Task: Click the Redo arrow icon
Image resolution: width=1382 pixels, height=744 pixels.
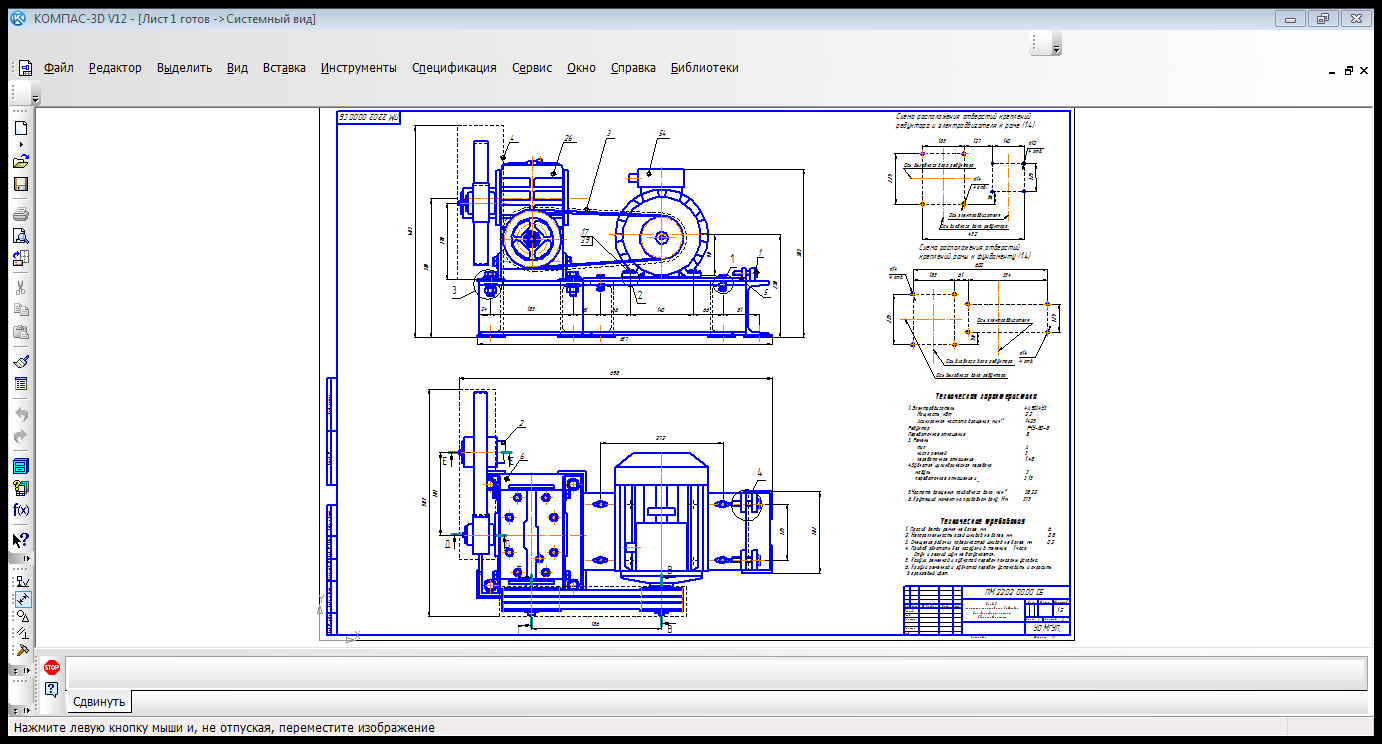Action: 21,436
